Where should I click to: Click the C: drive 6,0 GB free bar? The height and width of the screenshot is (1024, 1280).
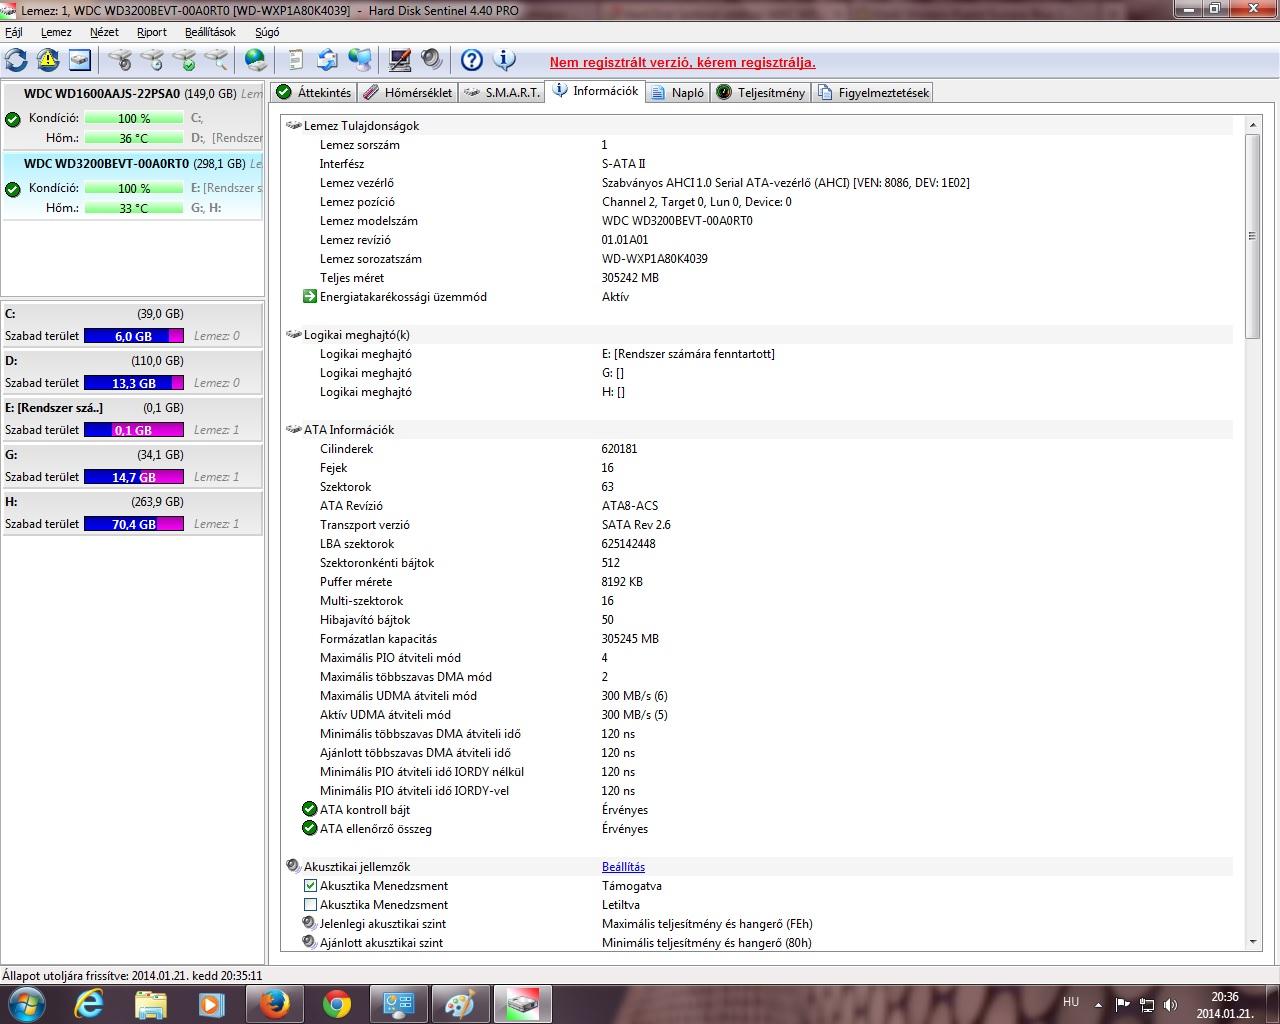coord(134,336)
